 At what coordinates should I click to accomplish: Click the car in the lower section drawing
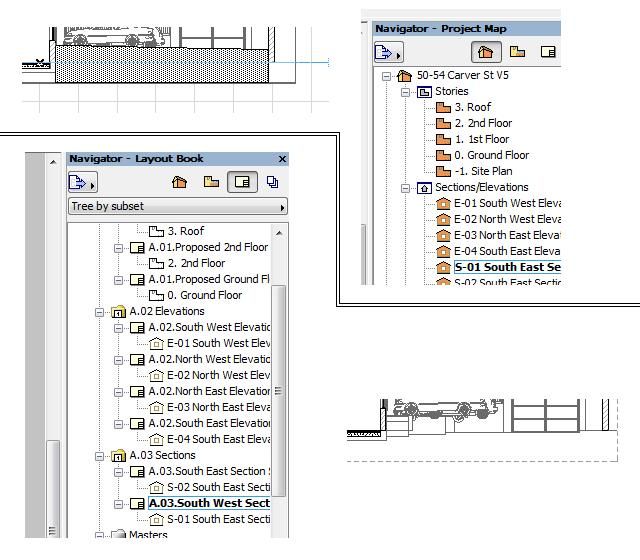click(447, 409)
